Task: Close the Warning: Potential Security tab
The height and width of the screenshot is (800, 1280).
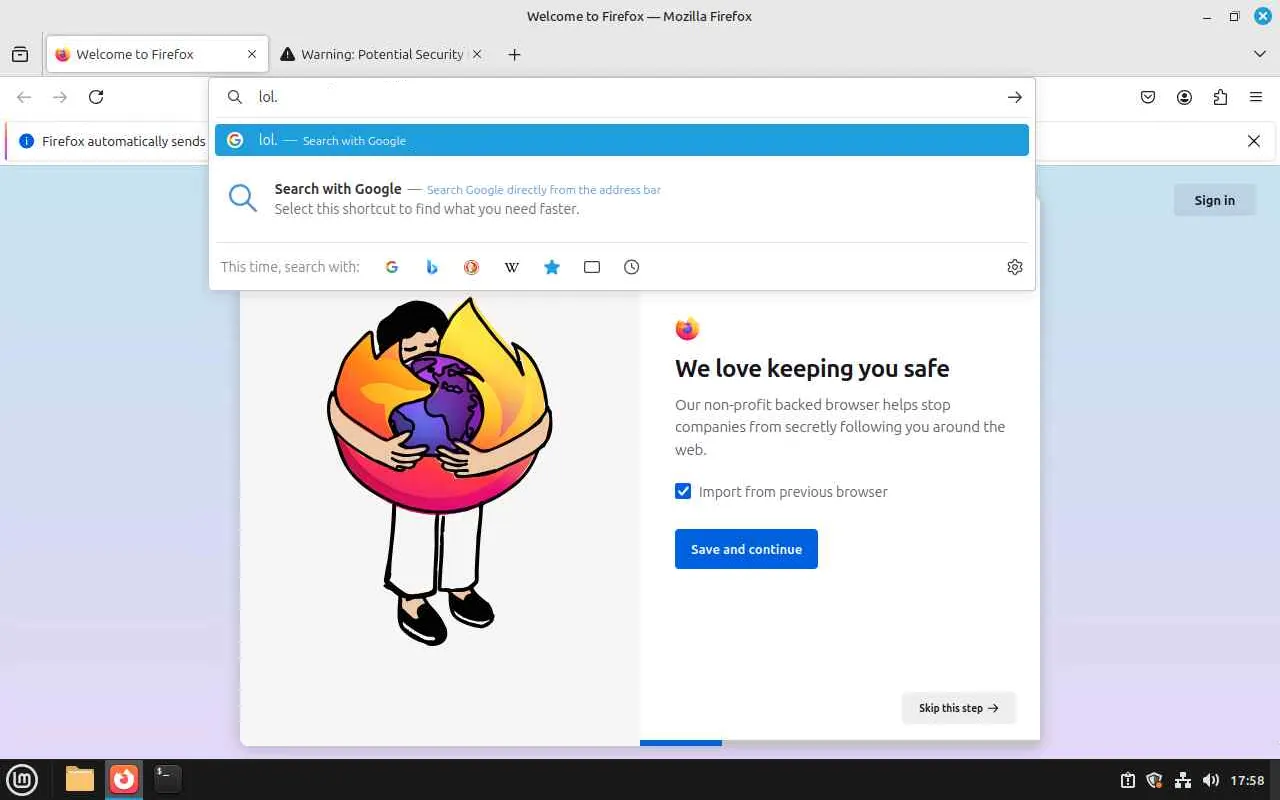Action: point(477,54)
